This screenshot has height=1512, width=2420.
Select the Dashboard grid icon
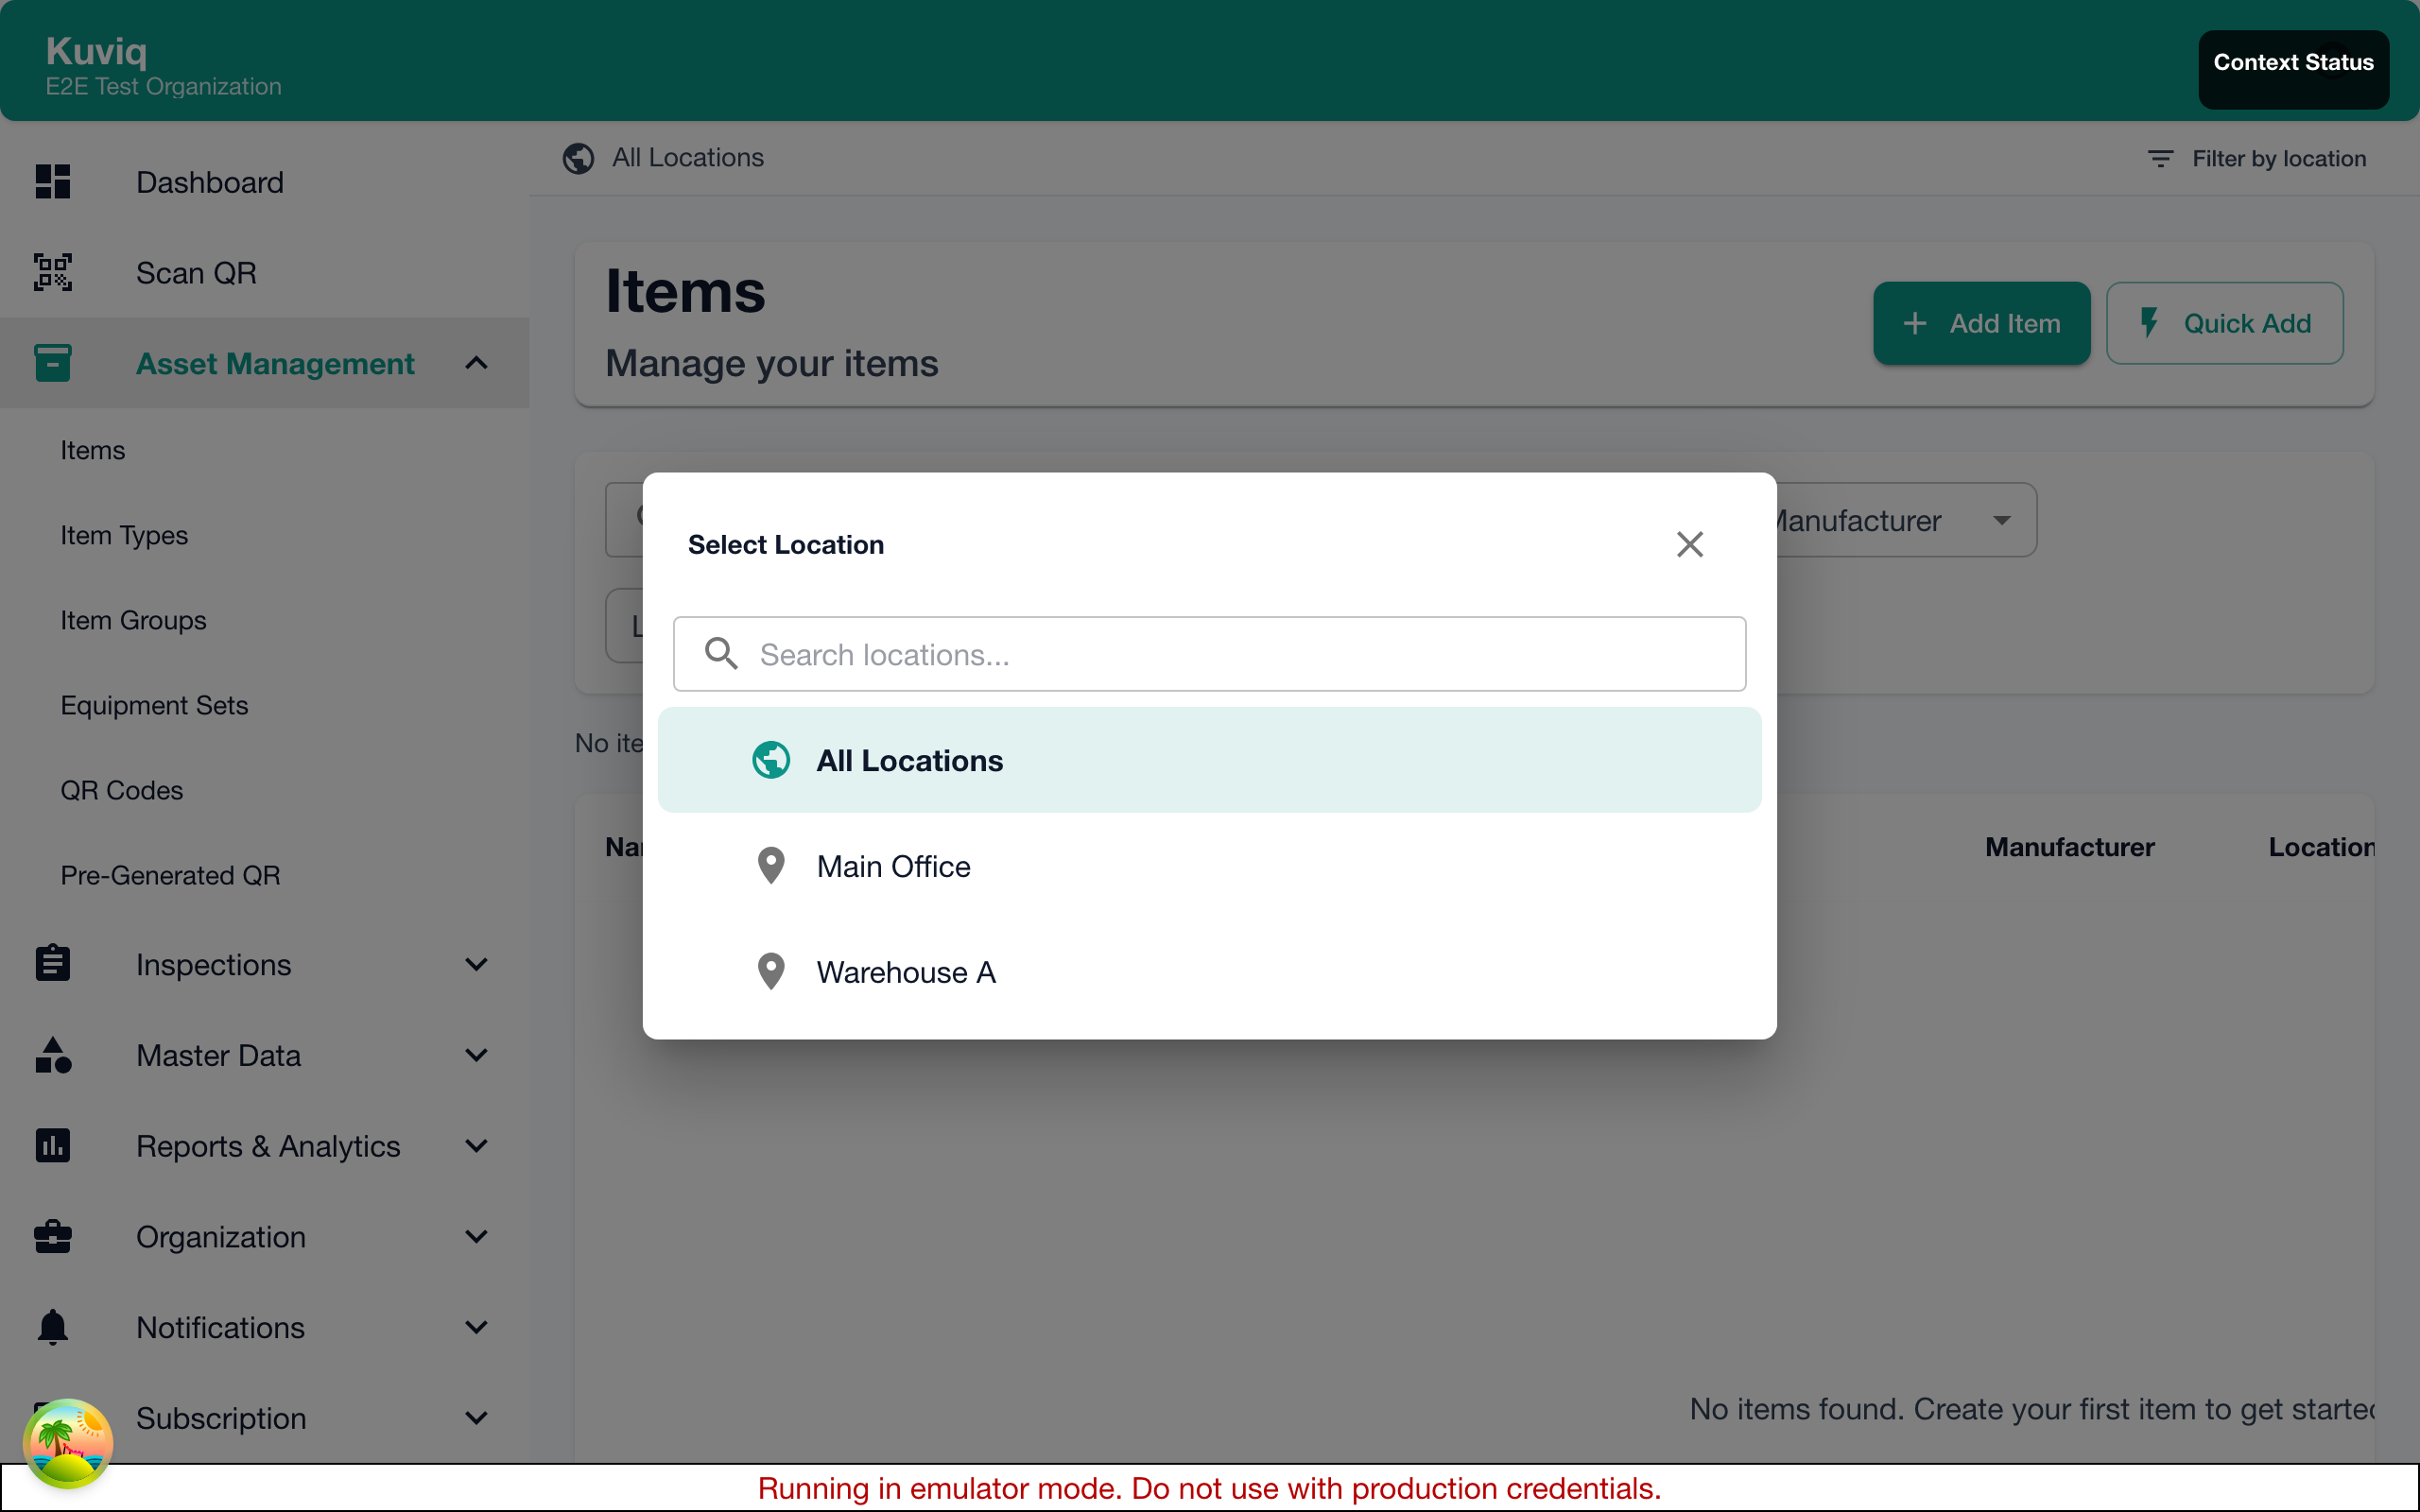[x=52, y=181]
